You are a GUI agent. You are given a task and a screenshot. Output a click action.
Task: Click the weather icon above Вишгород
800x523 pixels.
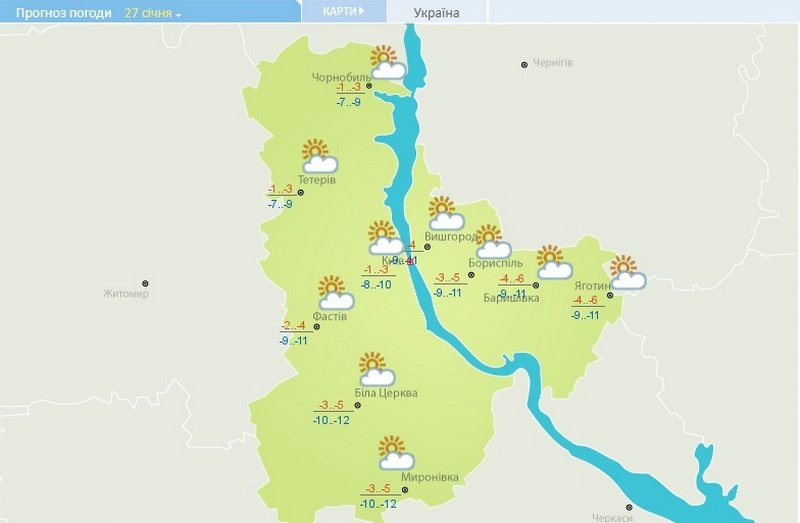tap(446, 213)
